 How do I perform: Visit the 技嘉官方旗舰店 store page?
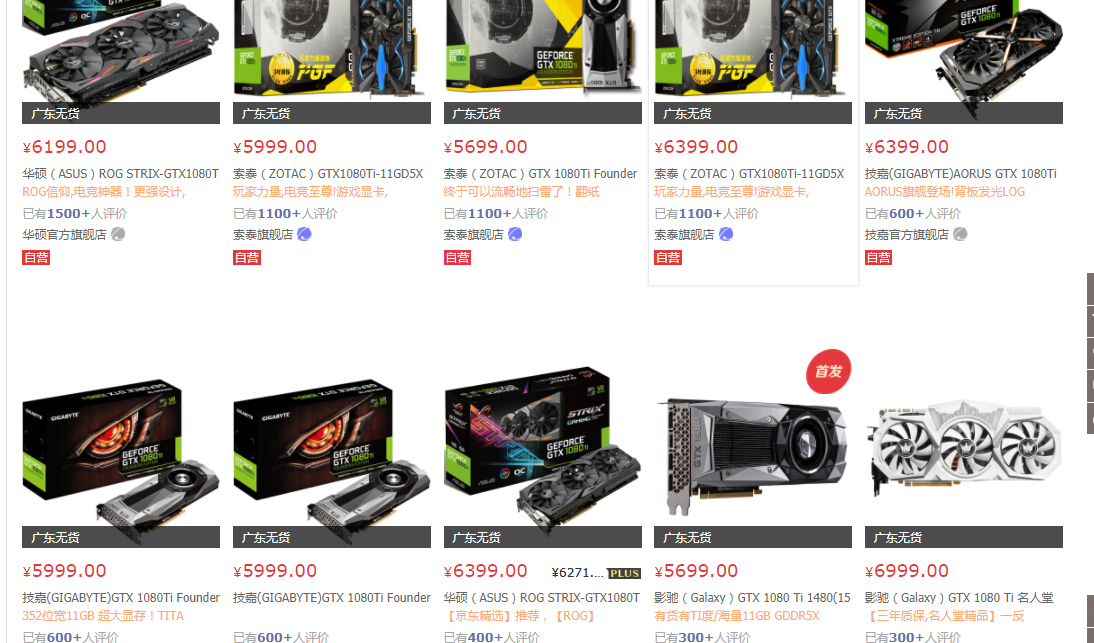point(907,234)
